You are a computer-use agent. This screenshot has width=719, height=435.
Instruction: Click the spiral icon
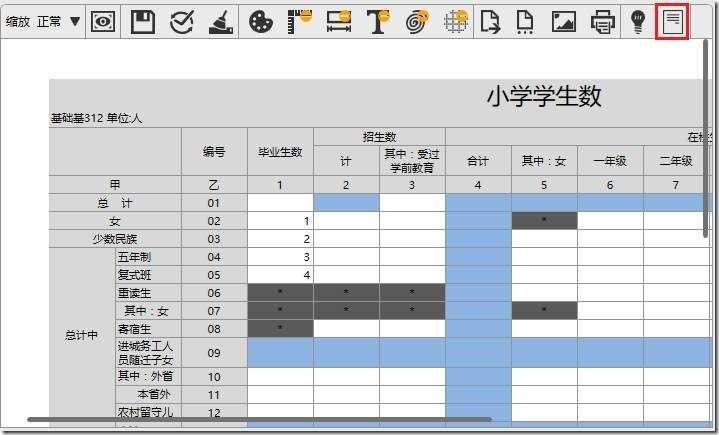coord(418,22)
